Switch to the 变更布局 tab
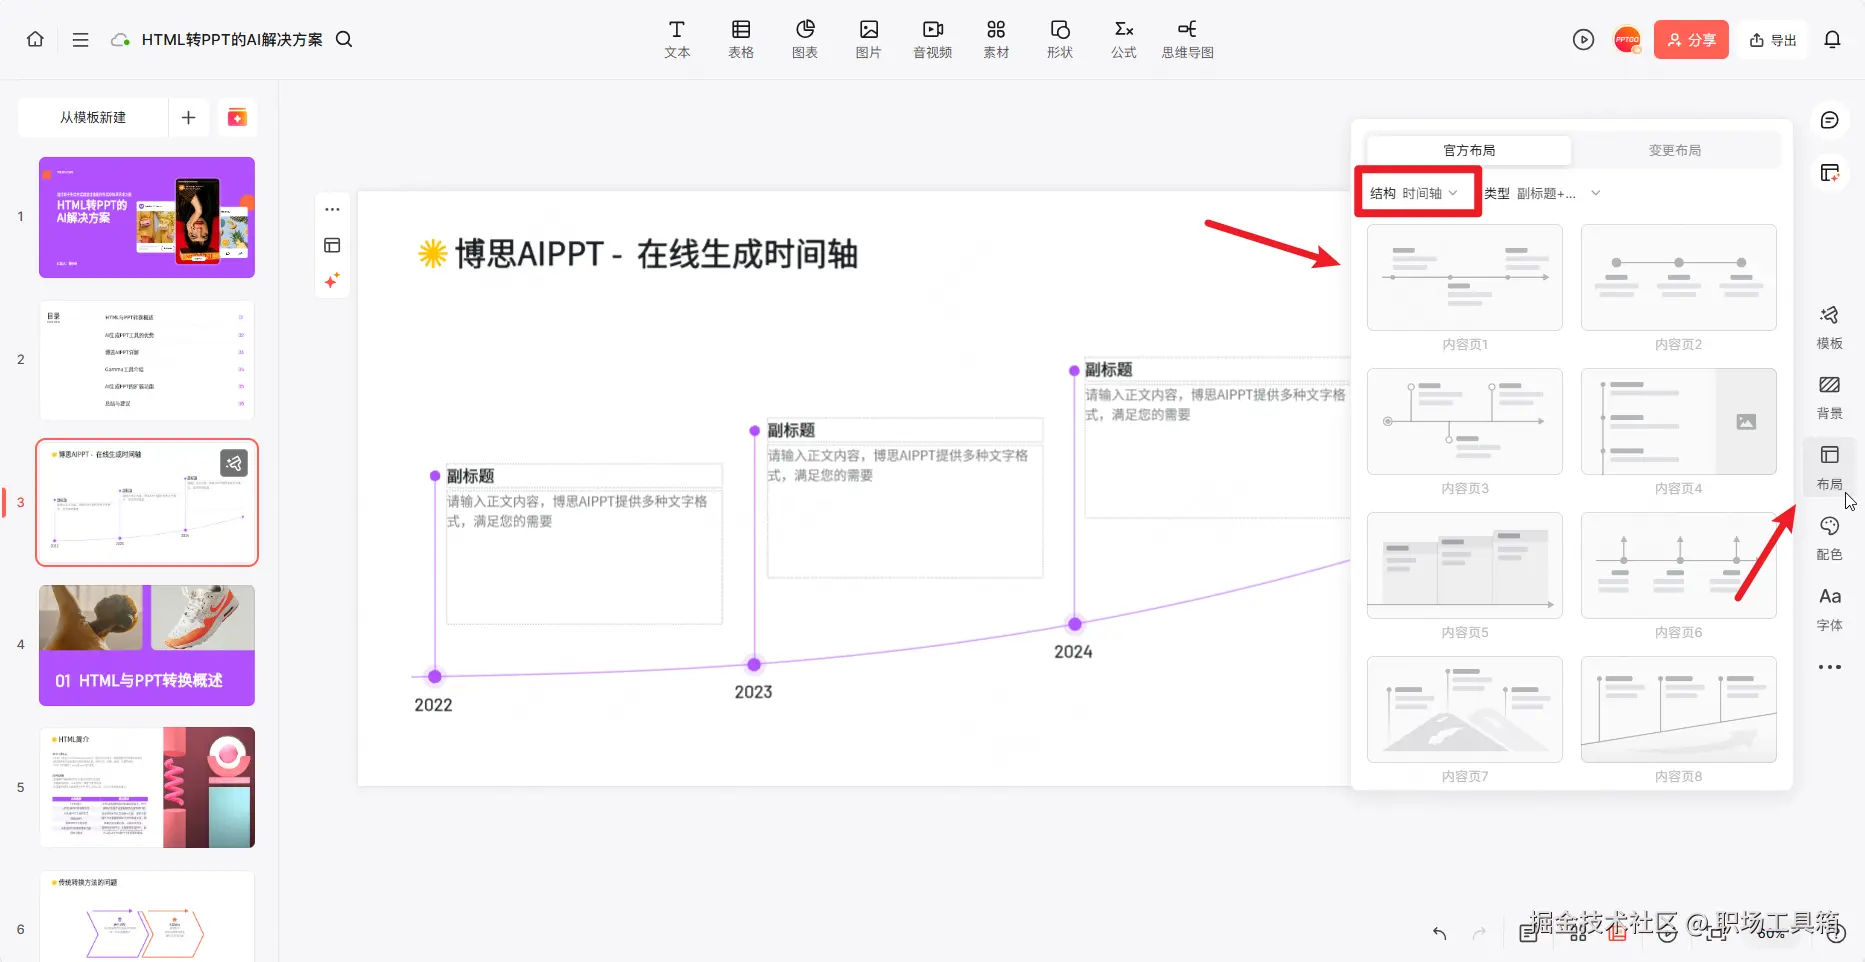The height and width of the screenshot is (962, 1865). [x=1675, y=150]
